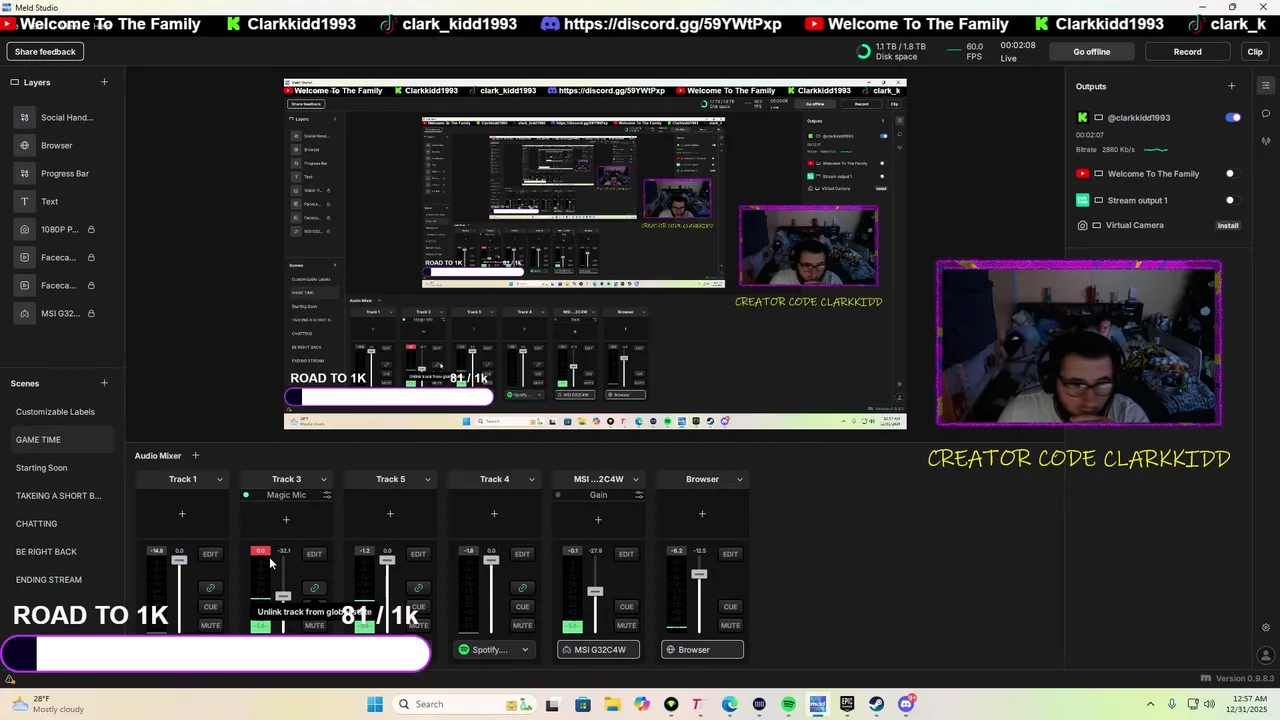Open Spotify from the taskbar
Viewport: 1280px width, 720px height.
[789, 704]
